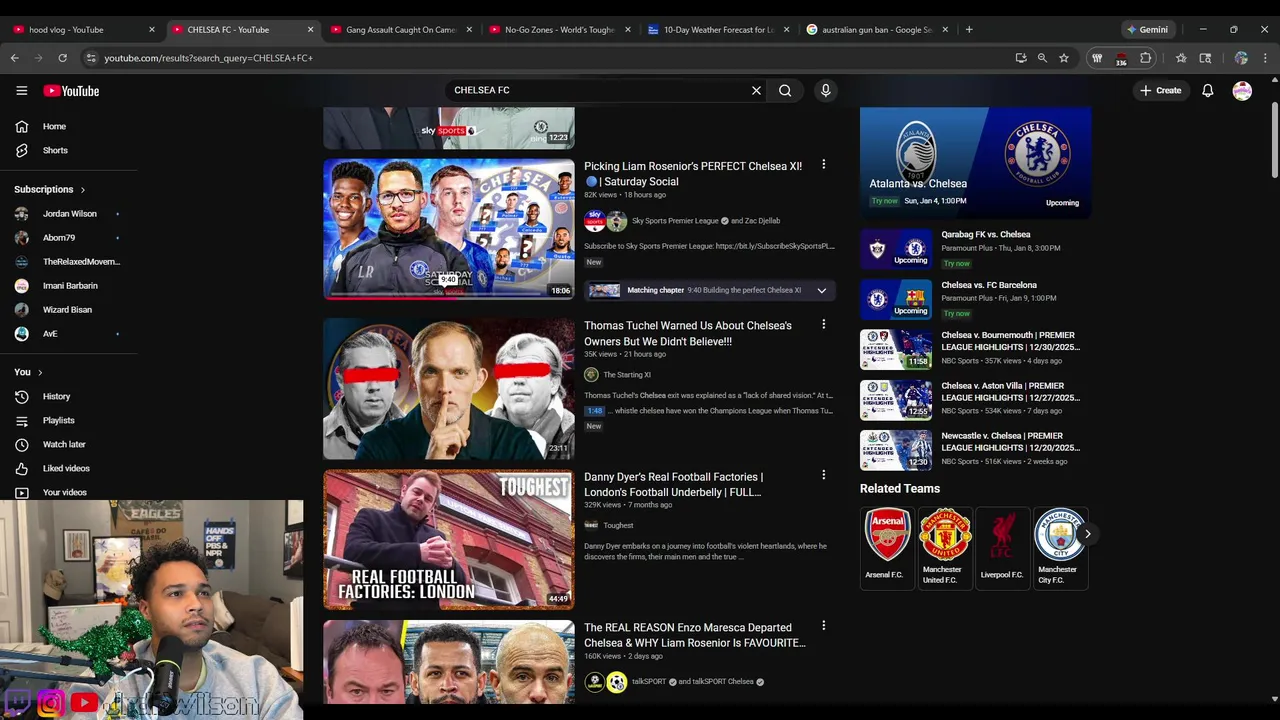Open Abom79 subscription channel
The height and width of the screenshot is (720, 1280).
click(x=58, y=238)
